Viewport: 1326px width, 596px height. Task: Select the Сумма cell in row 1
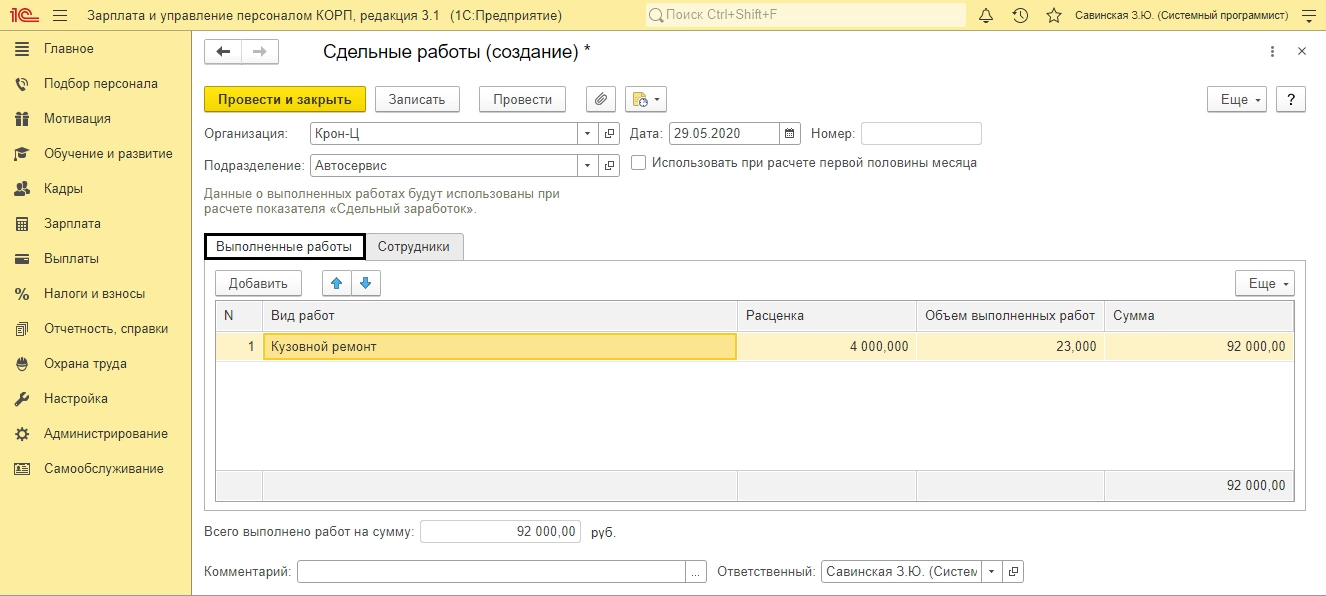(1199, 347)
